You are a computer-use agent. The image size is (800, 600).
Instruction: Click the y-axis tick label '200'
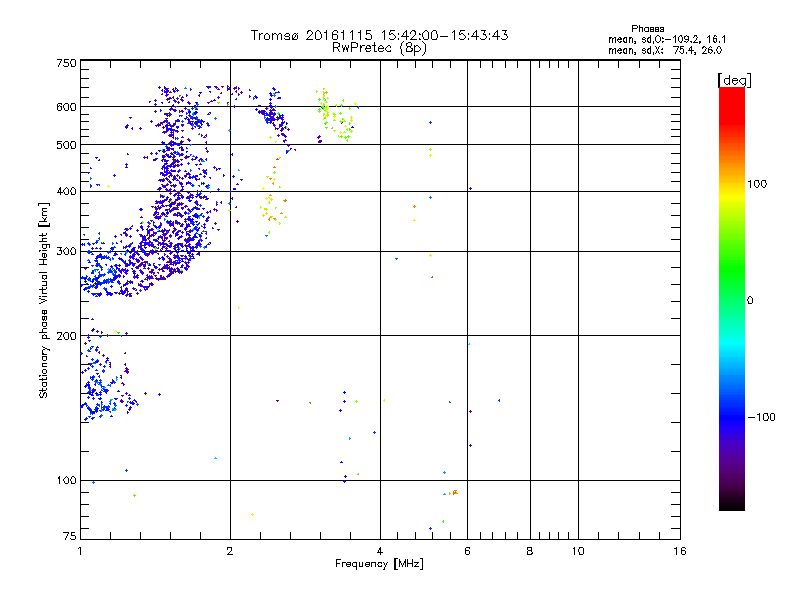click(66, 336)
